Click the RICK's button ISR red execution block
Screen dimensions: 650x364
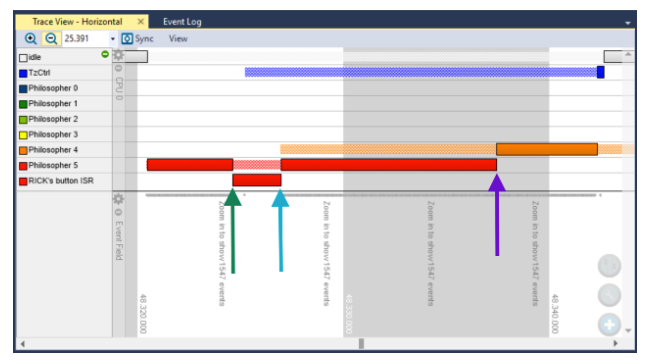tap(257, 180)
